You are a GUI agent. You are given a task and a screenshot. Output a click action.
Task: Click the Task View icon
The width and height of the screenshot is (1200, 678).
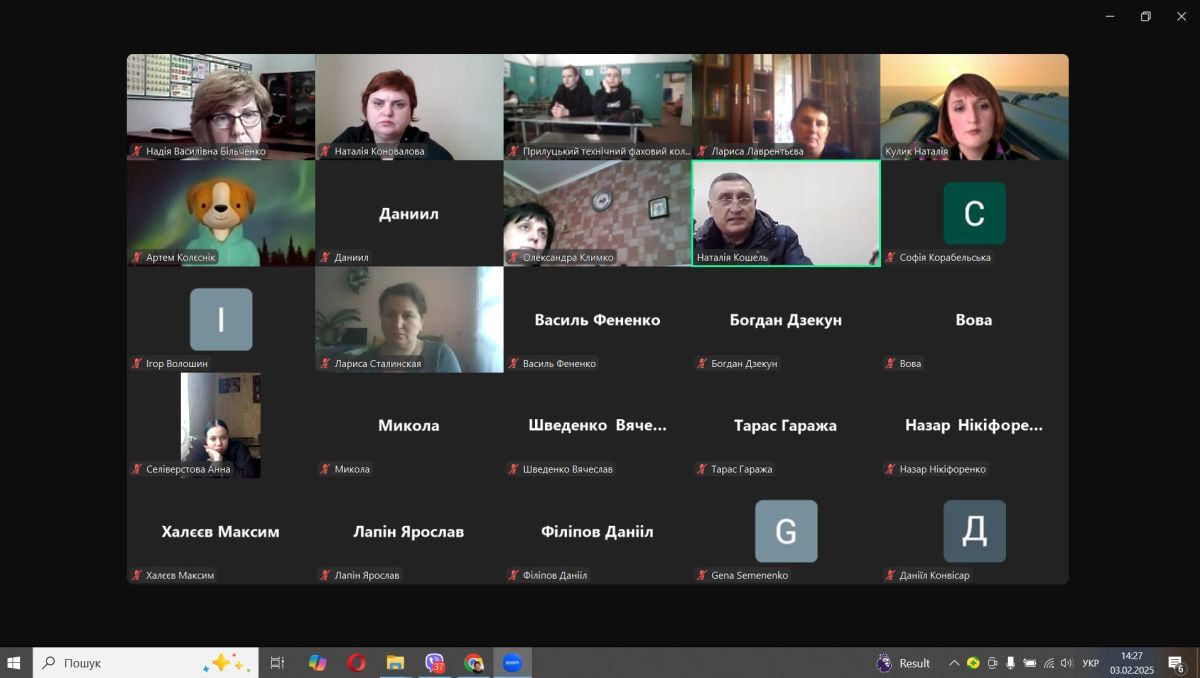pyautogui.click(x=278, y=663)
